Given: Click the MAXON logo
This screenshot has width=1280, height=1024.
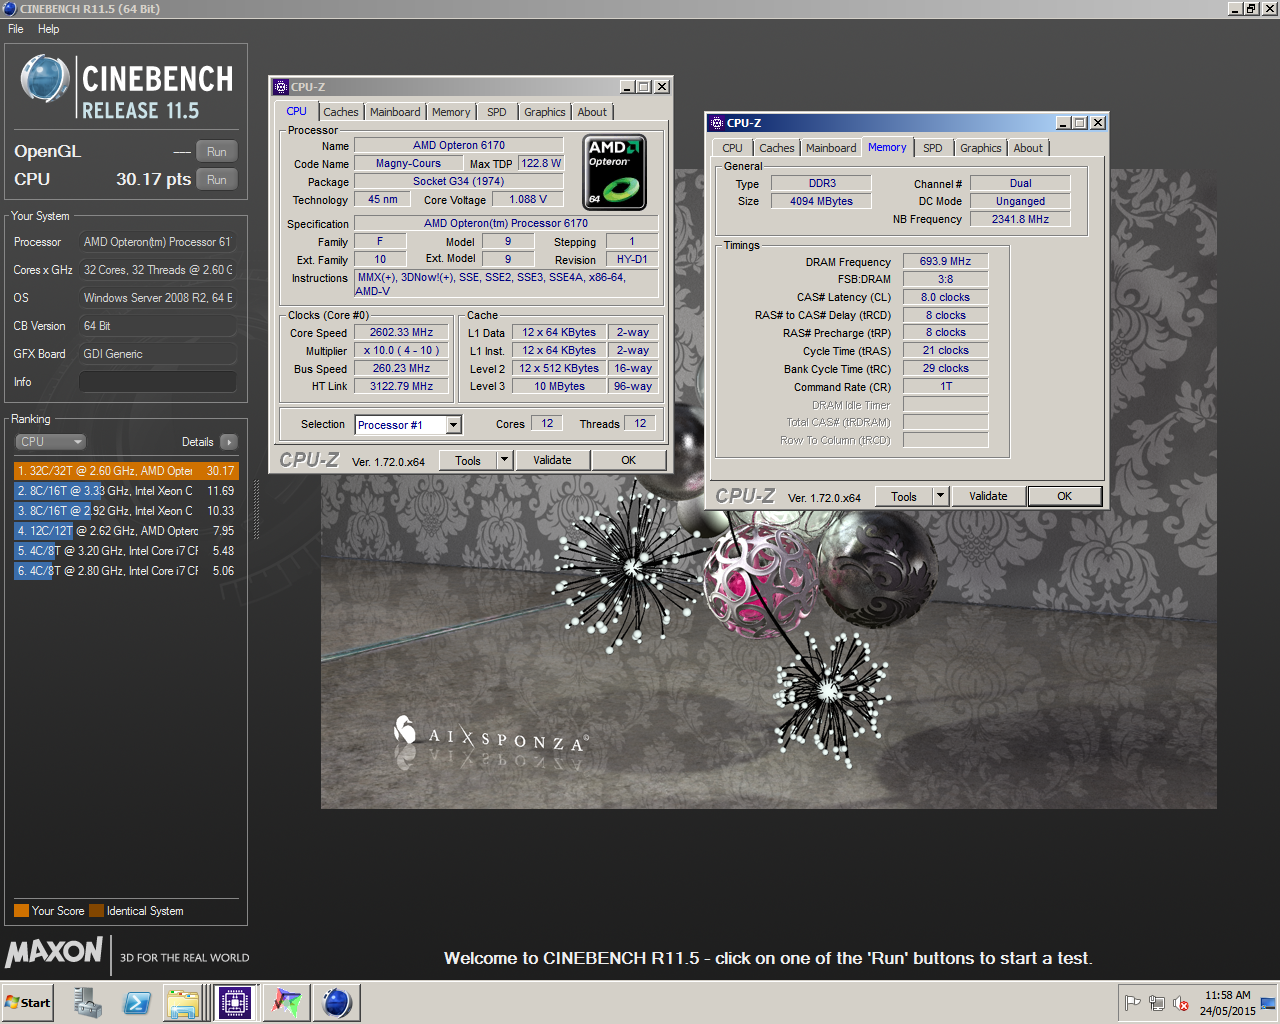Looking at the screenshot, I should point(54,951).
